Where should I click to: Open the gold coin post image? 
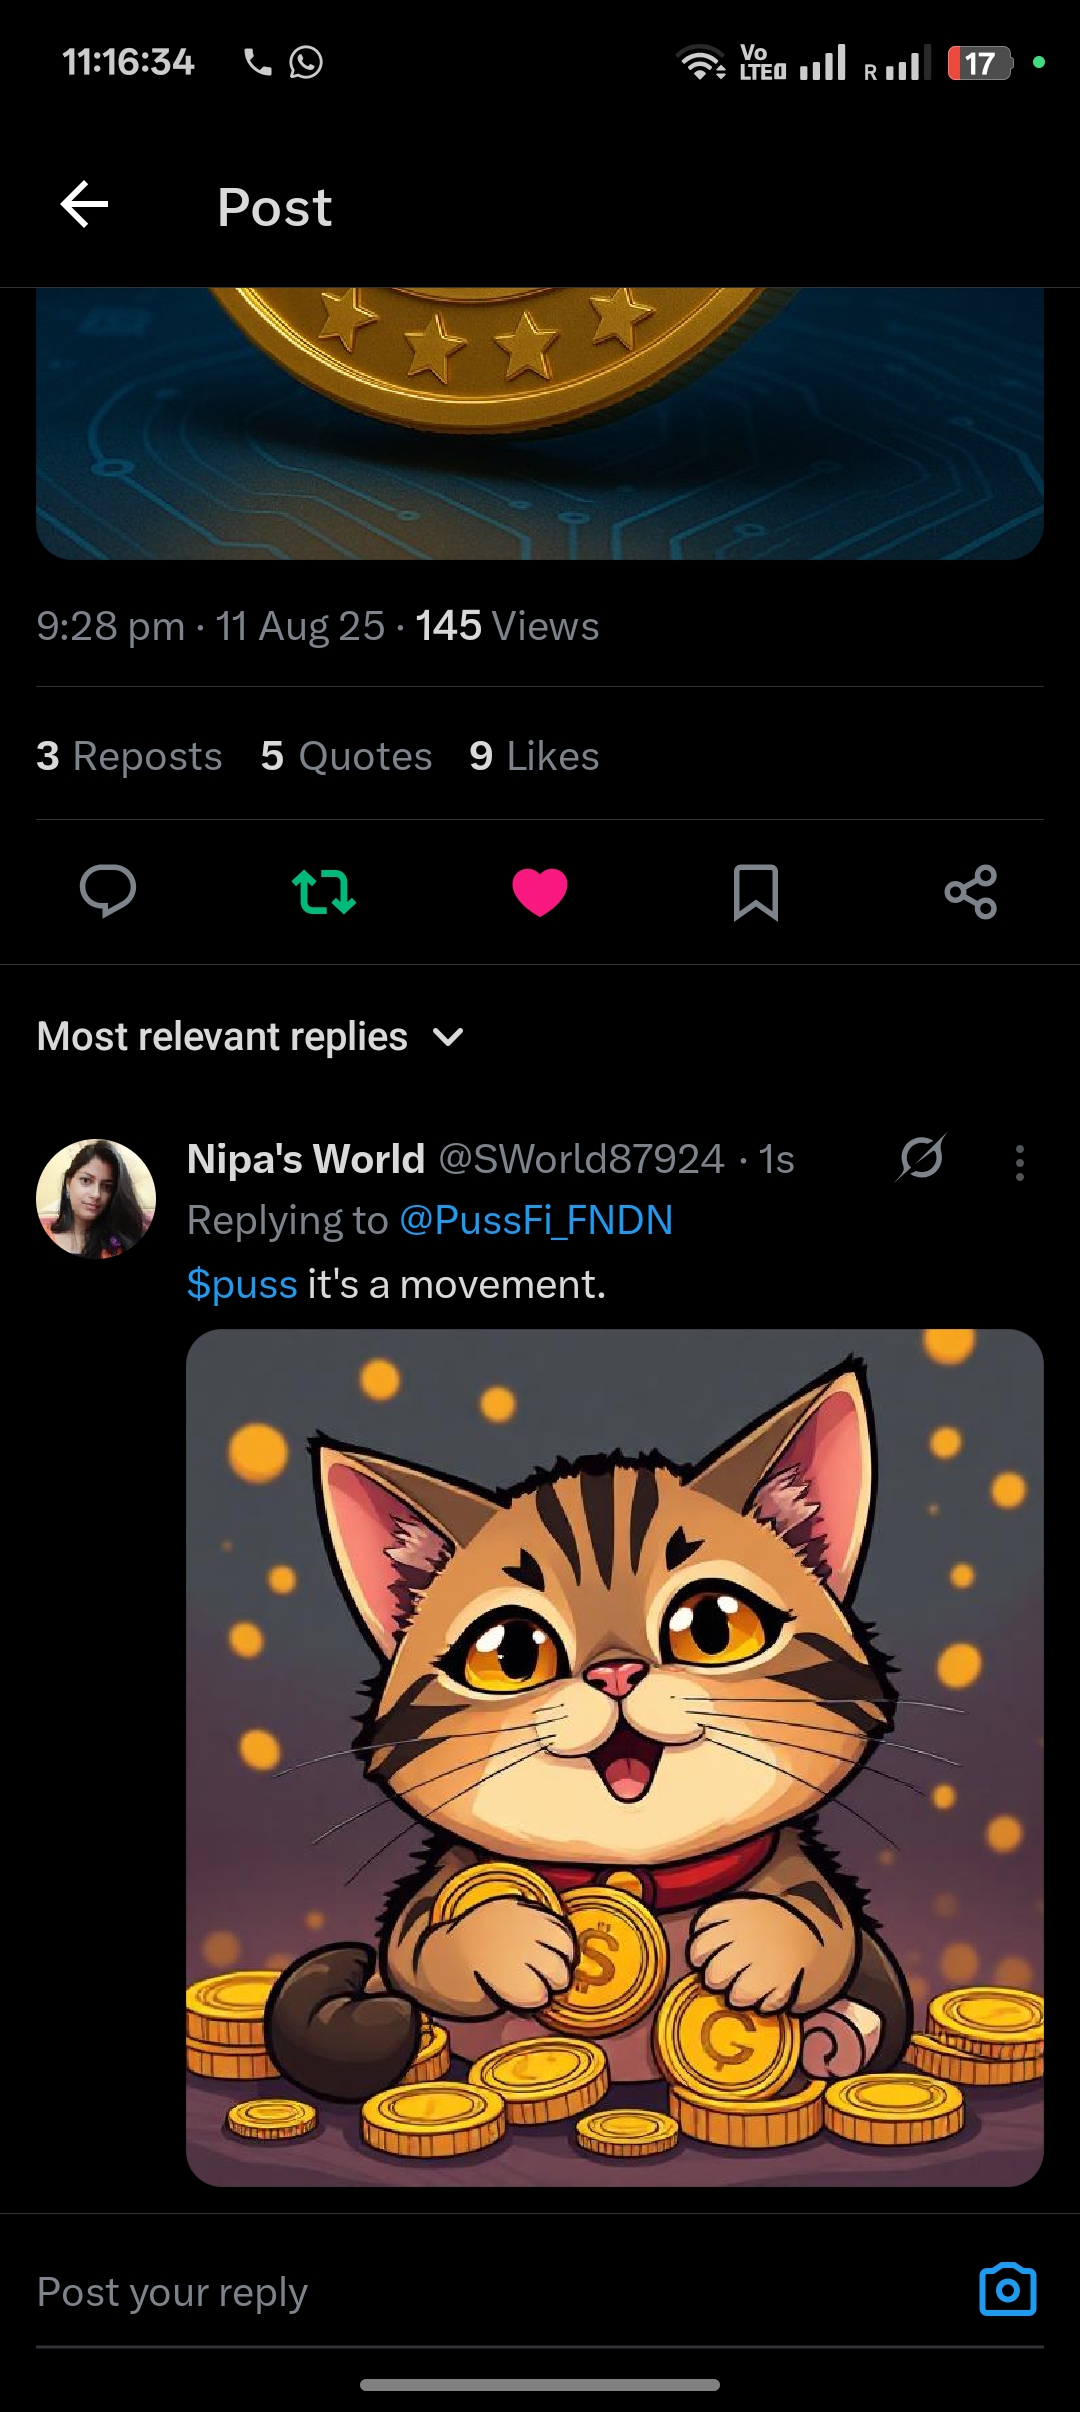pos(540,423)
